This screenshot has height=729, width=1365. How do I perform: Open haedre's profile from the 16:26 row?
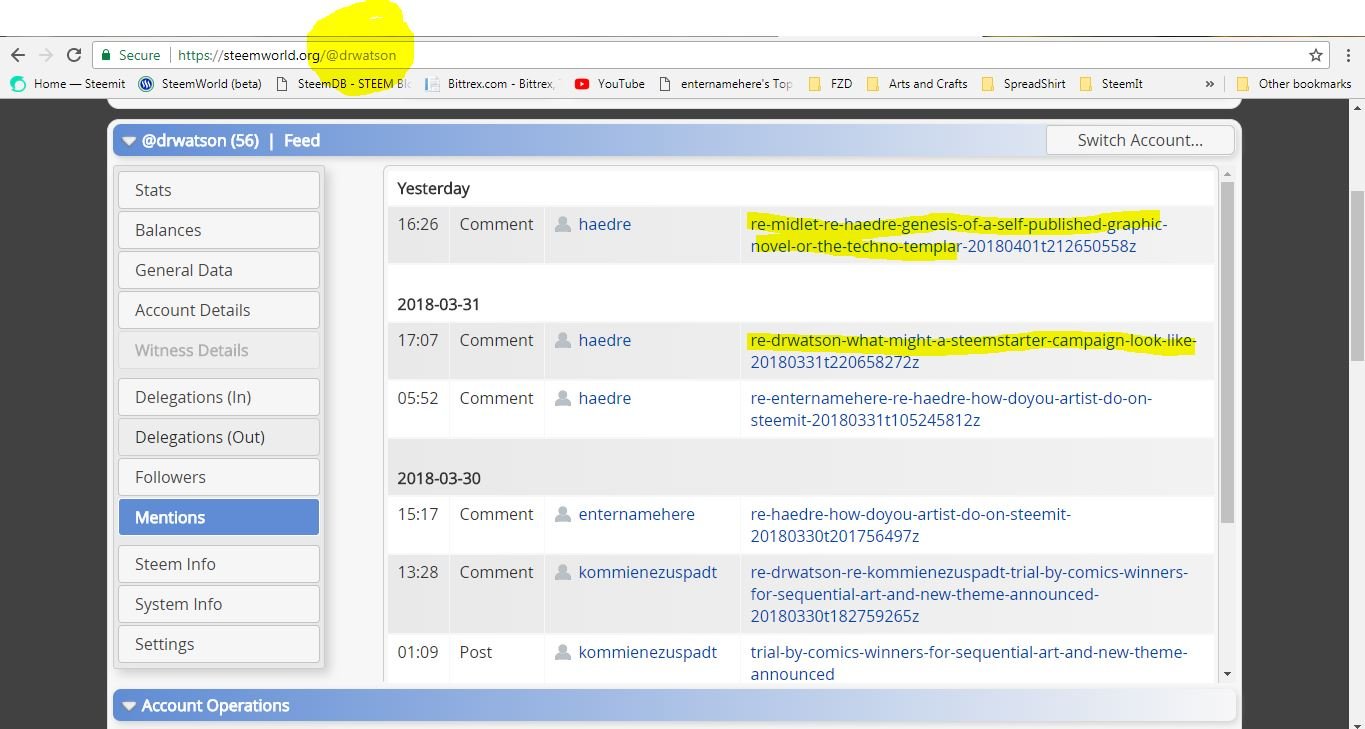605,224
